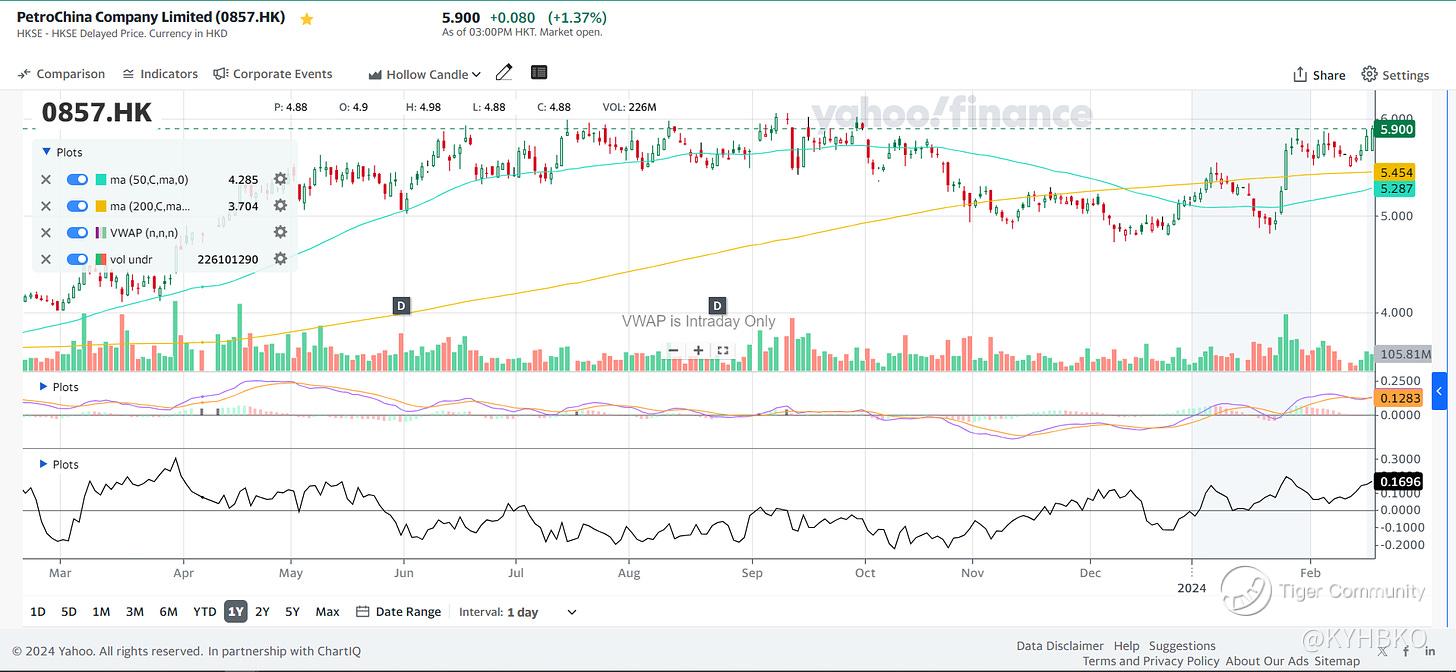Click the data table view icon
Viewport: 1456px width, 672px height.
[539, 73]
